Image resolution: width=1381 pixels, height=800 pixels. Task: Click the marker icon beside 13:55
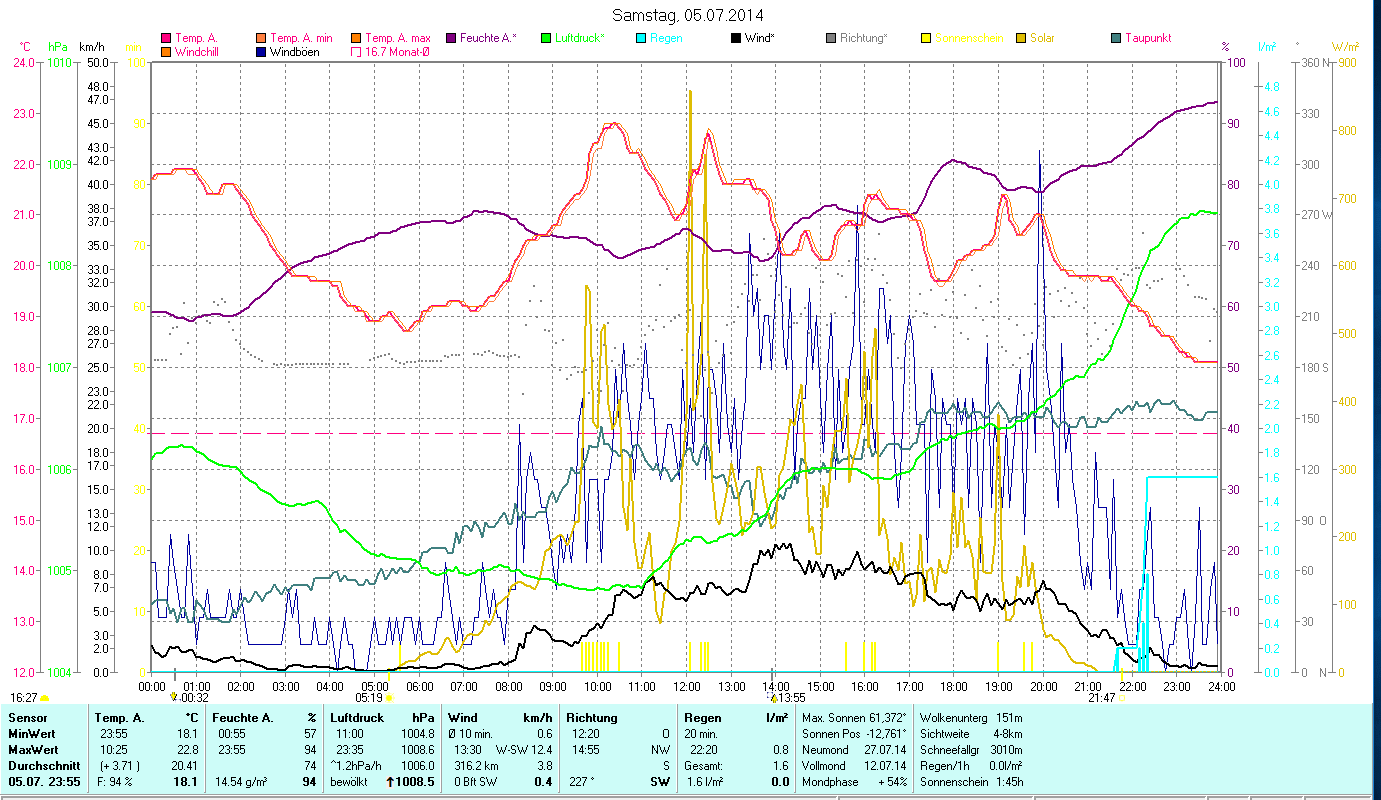tap(773, 697)
